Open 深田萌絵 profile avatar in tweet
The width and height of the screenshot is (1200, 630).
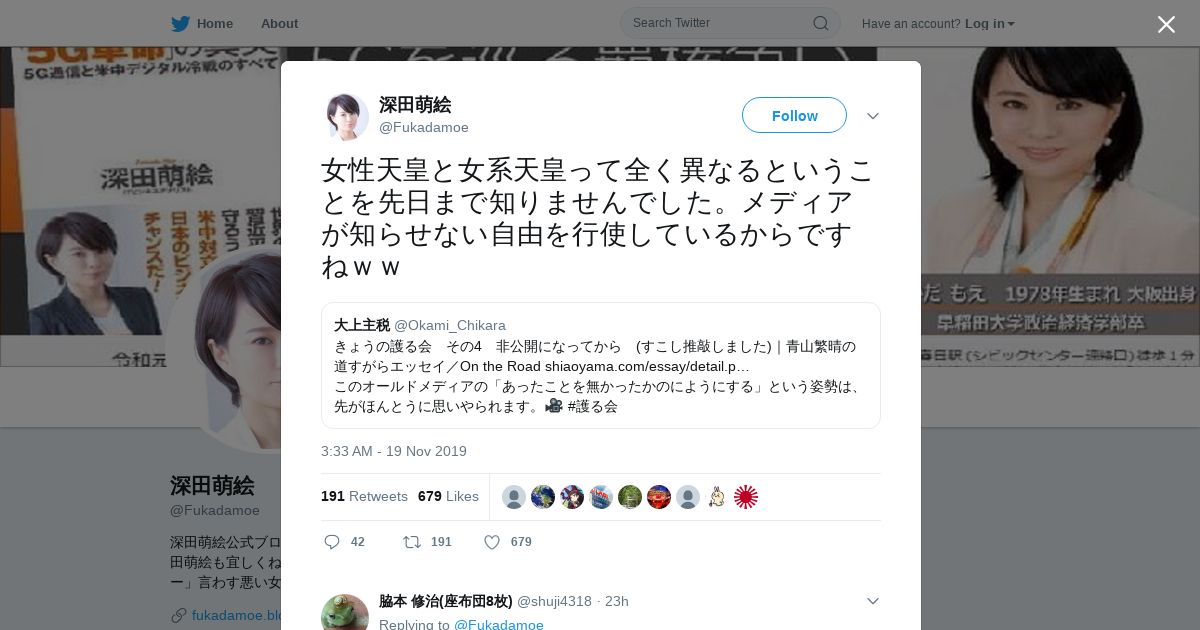345,116
